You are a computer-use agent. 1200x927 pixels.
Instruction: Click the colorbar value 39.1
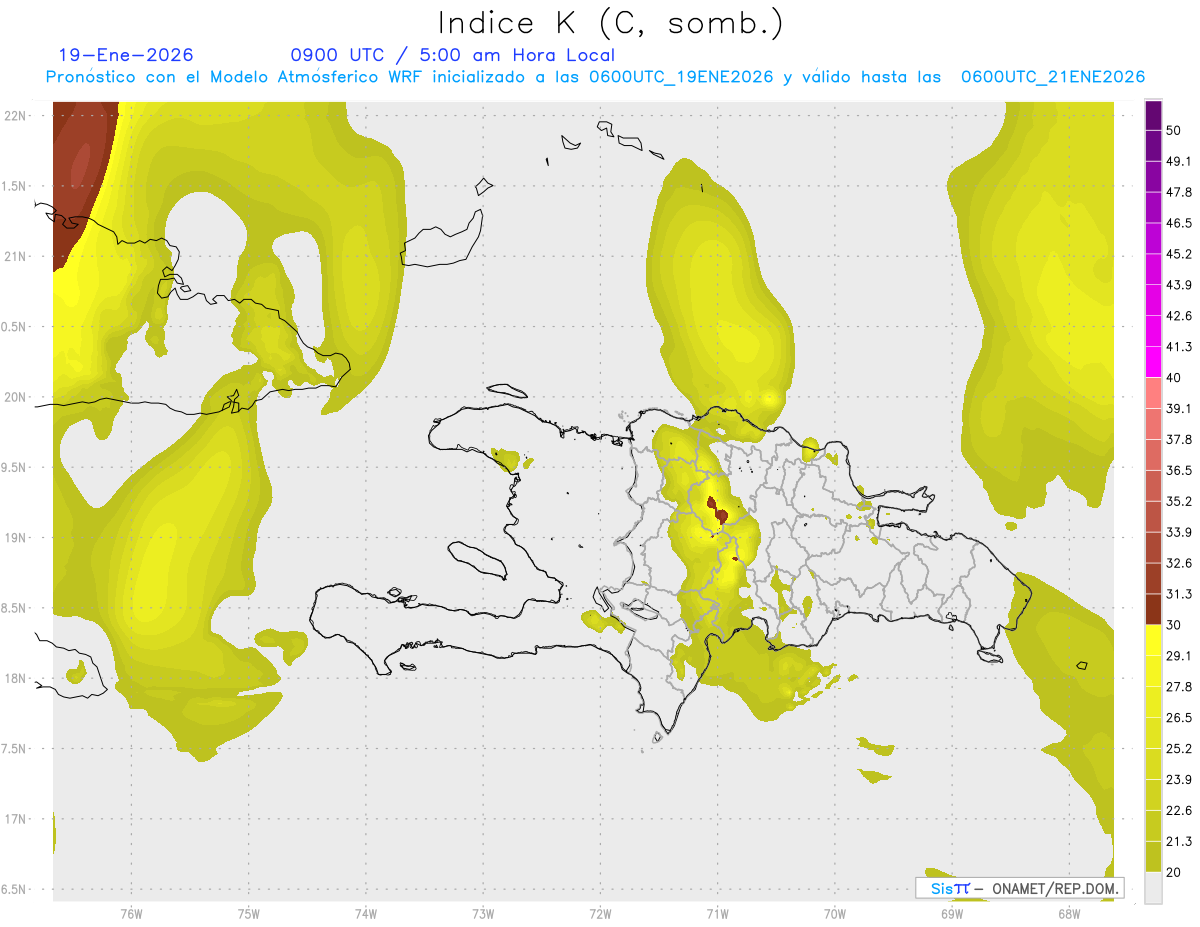(1179, 408)
